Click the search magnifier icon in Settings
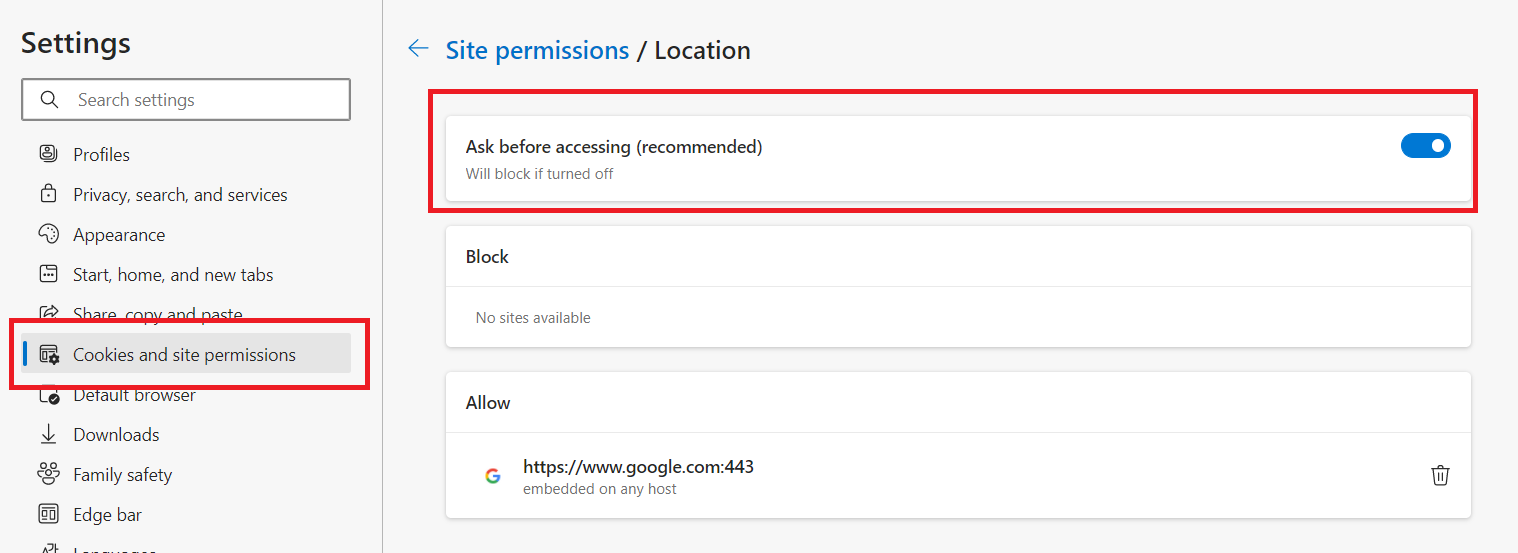 point(49,100)
